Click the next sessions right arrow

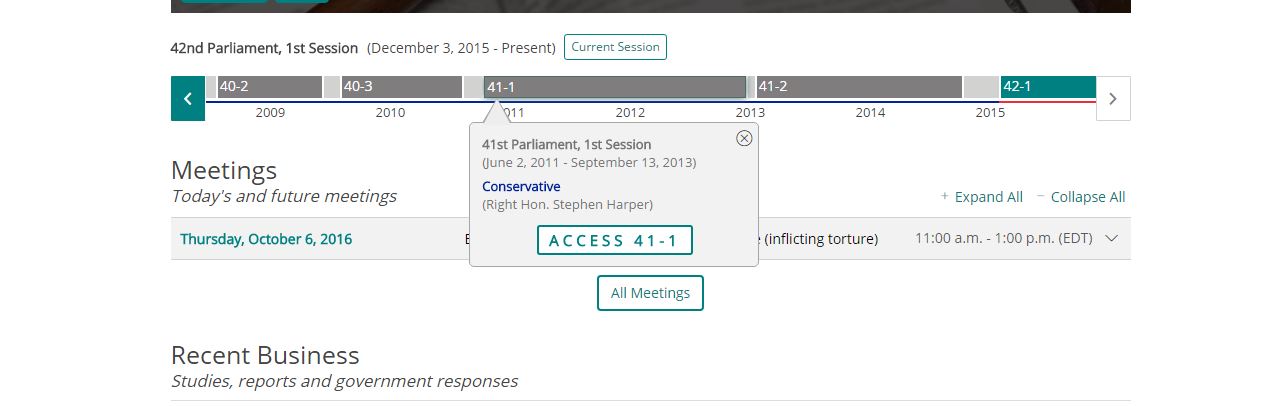pos(1113,99)
